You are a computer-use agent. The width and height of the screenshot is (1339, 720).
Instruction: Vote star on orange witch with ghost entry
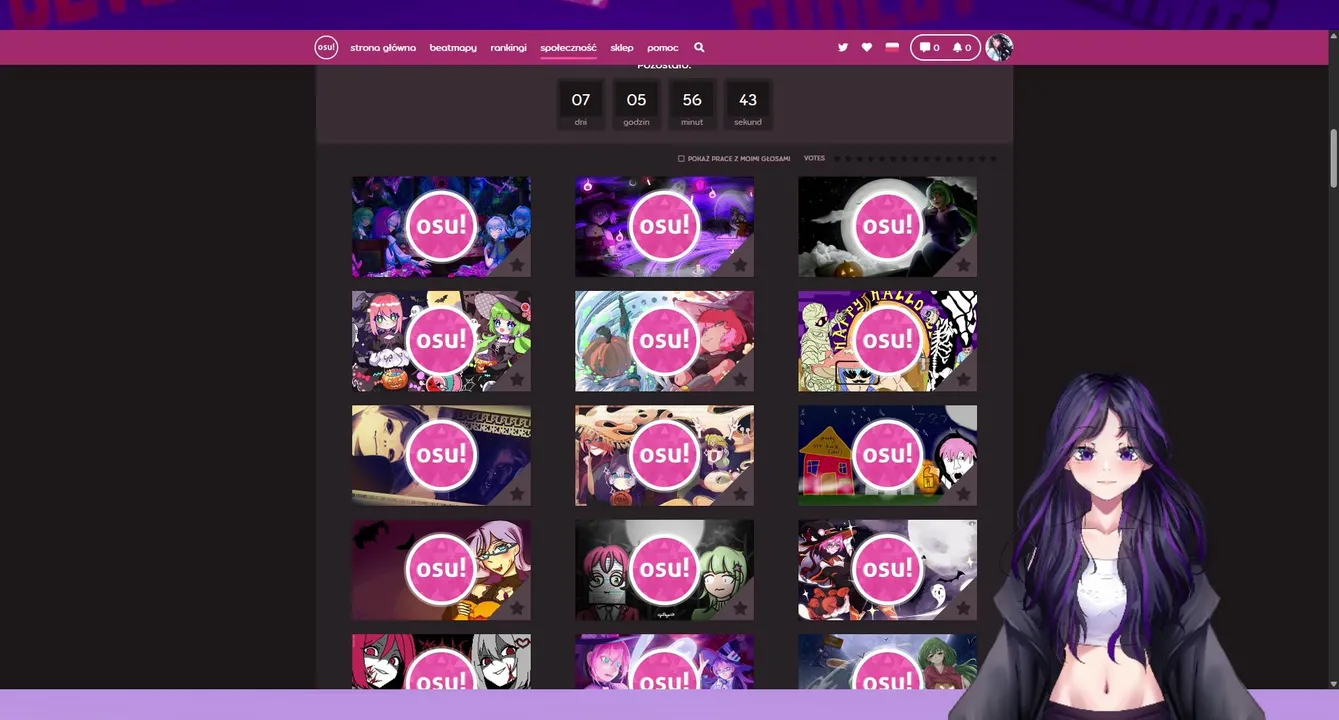(963, 607)
